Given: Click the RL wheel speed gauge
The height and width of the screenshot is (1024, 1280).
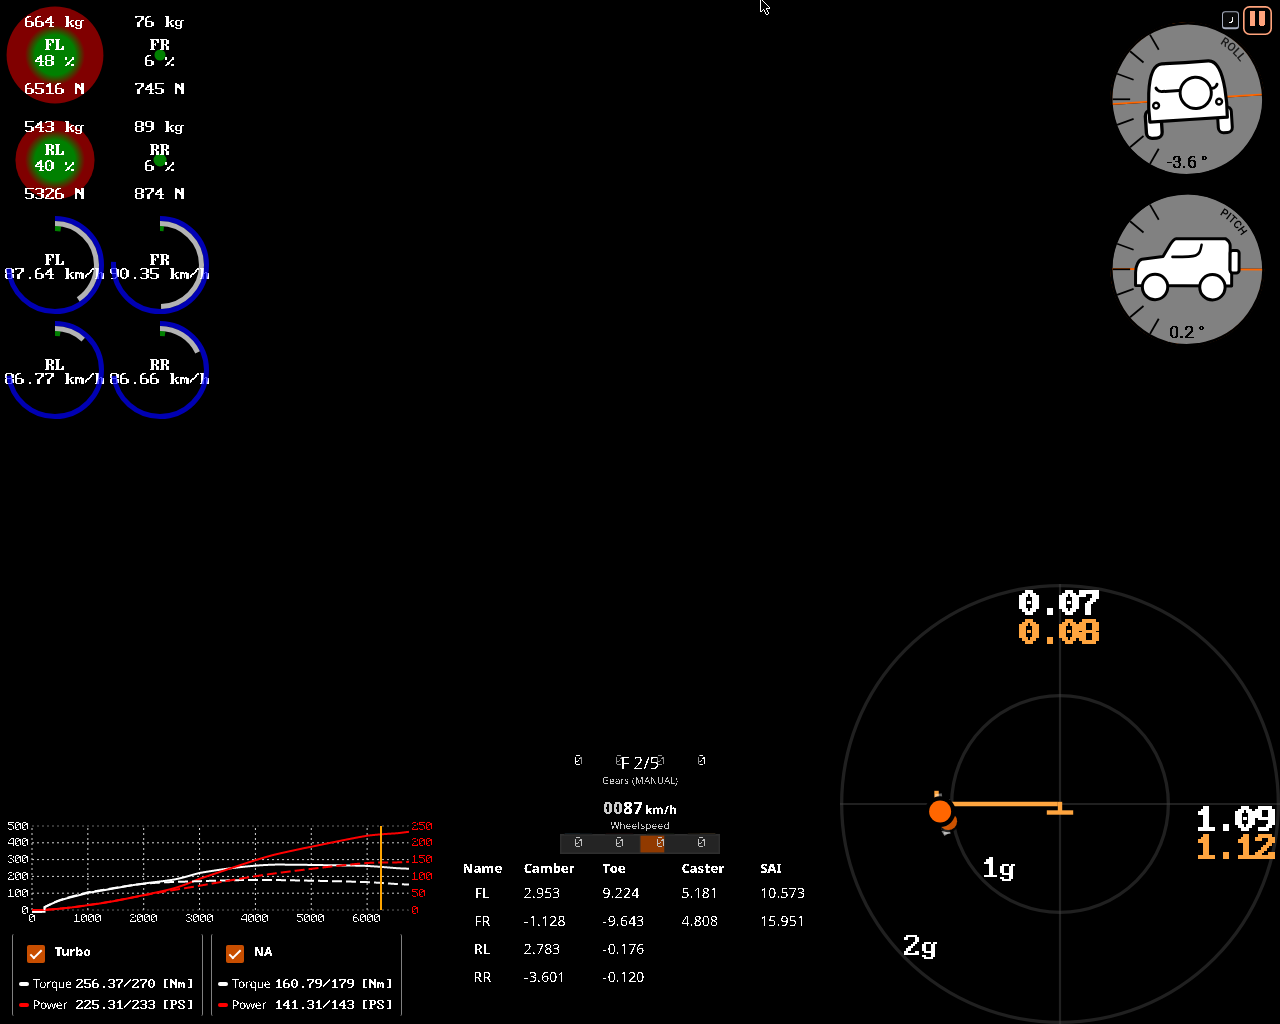Looking at the screenshot, I should point(55,371).
